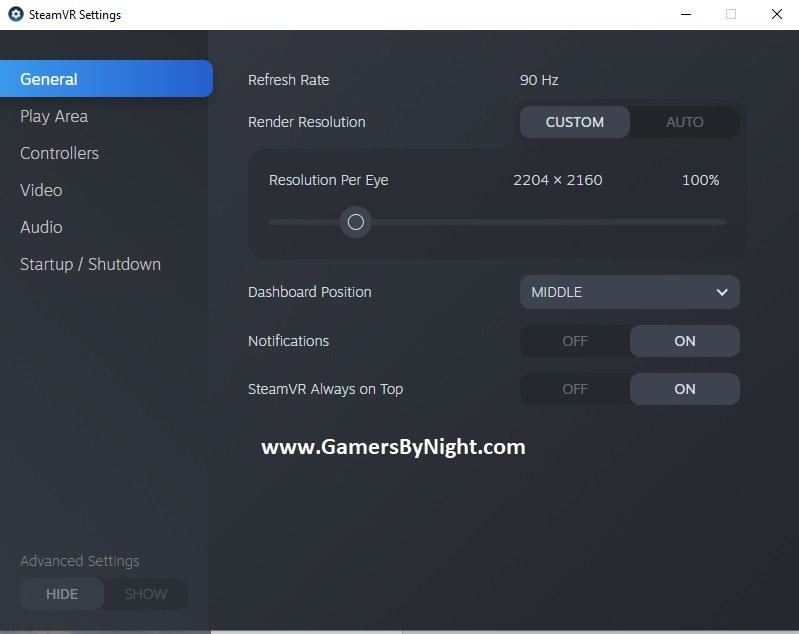Screen dimensions: 799x634
Task: Click the 90 Hz refresh rate value
Action: [539, 80]
